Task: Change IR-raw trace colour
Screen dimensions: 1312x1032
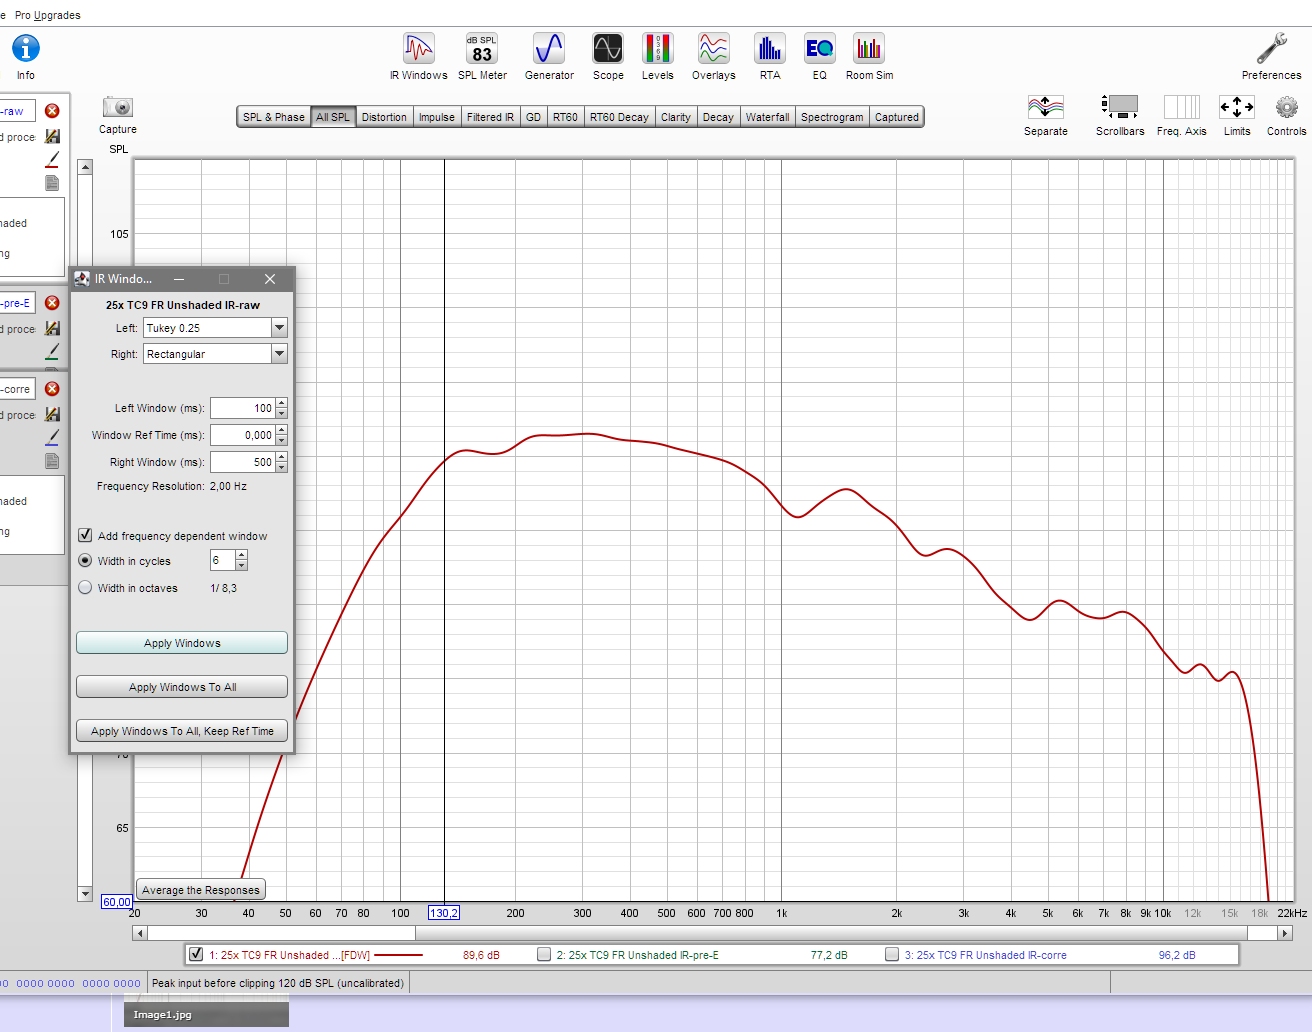Action: [52, 159]
